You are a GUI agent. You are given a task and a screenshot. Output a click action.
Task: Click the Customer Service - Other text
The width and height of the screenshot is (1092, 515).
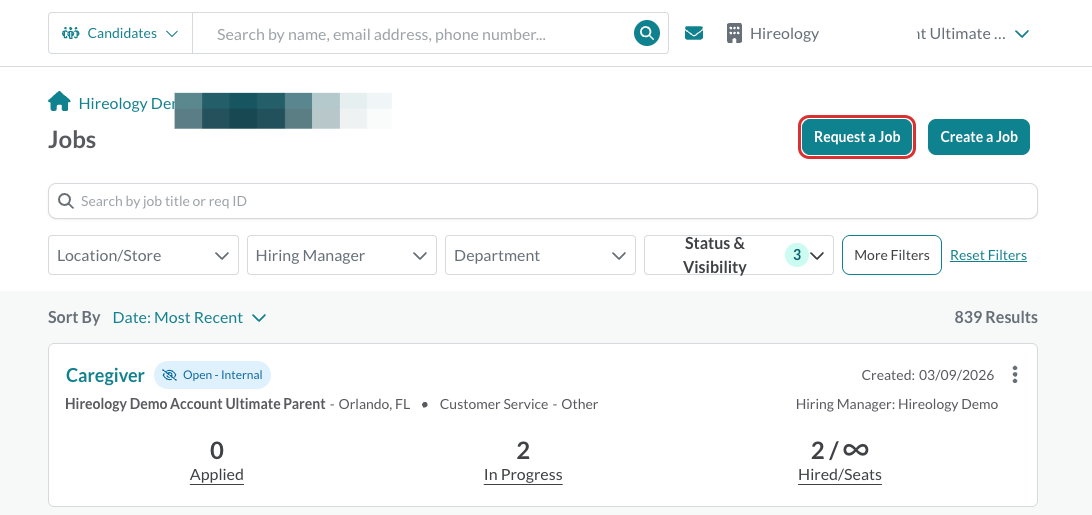(519, 404)
